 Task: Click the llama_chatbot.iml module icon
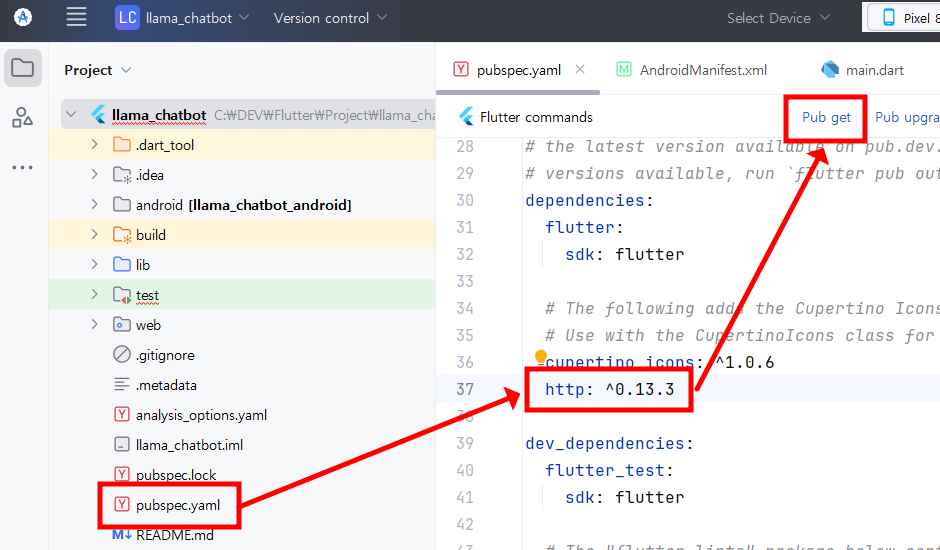tap(122, 444)
